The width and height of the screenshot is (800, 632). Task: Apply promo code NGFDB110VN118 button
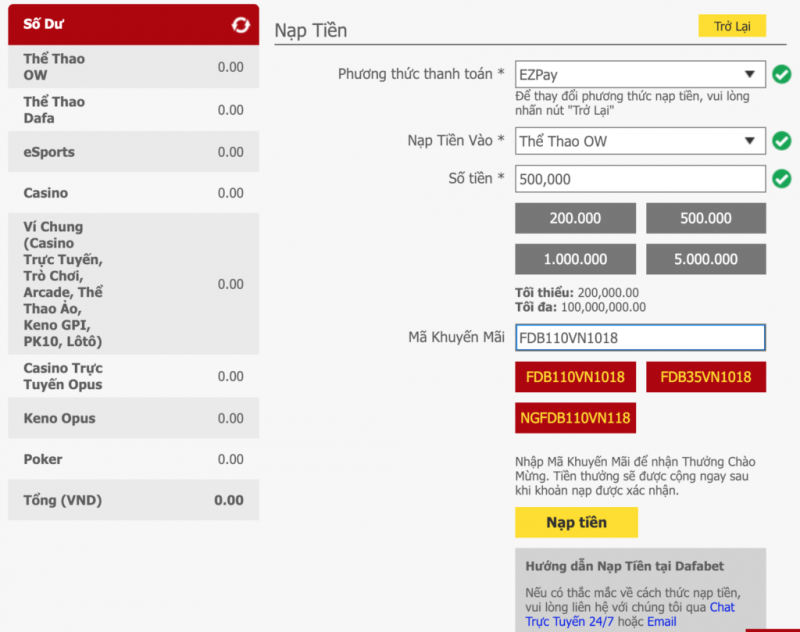point(575,418)
